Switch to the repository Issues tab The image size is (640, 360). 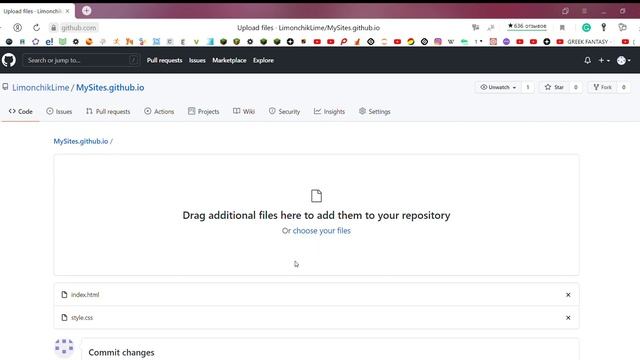(59, 111)
